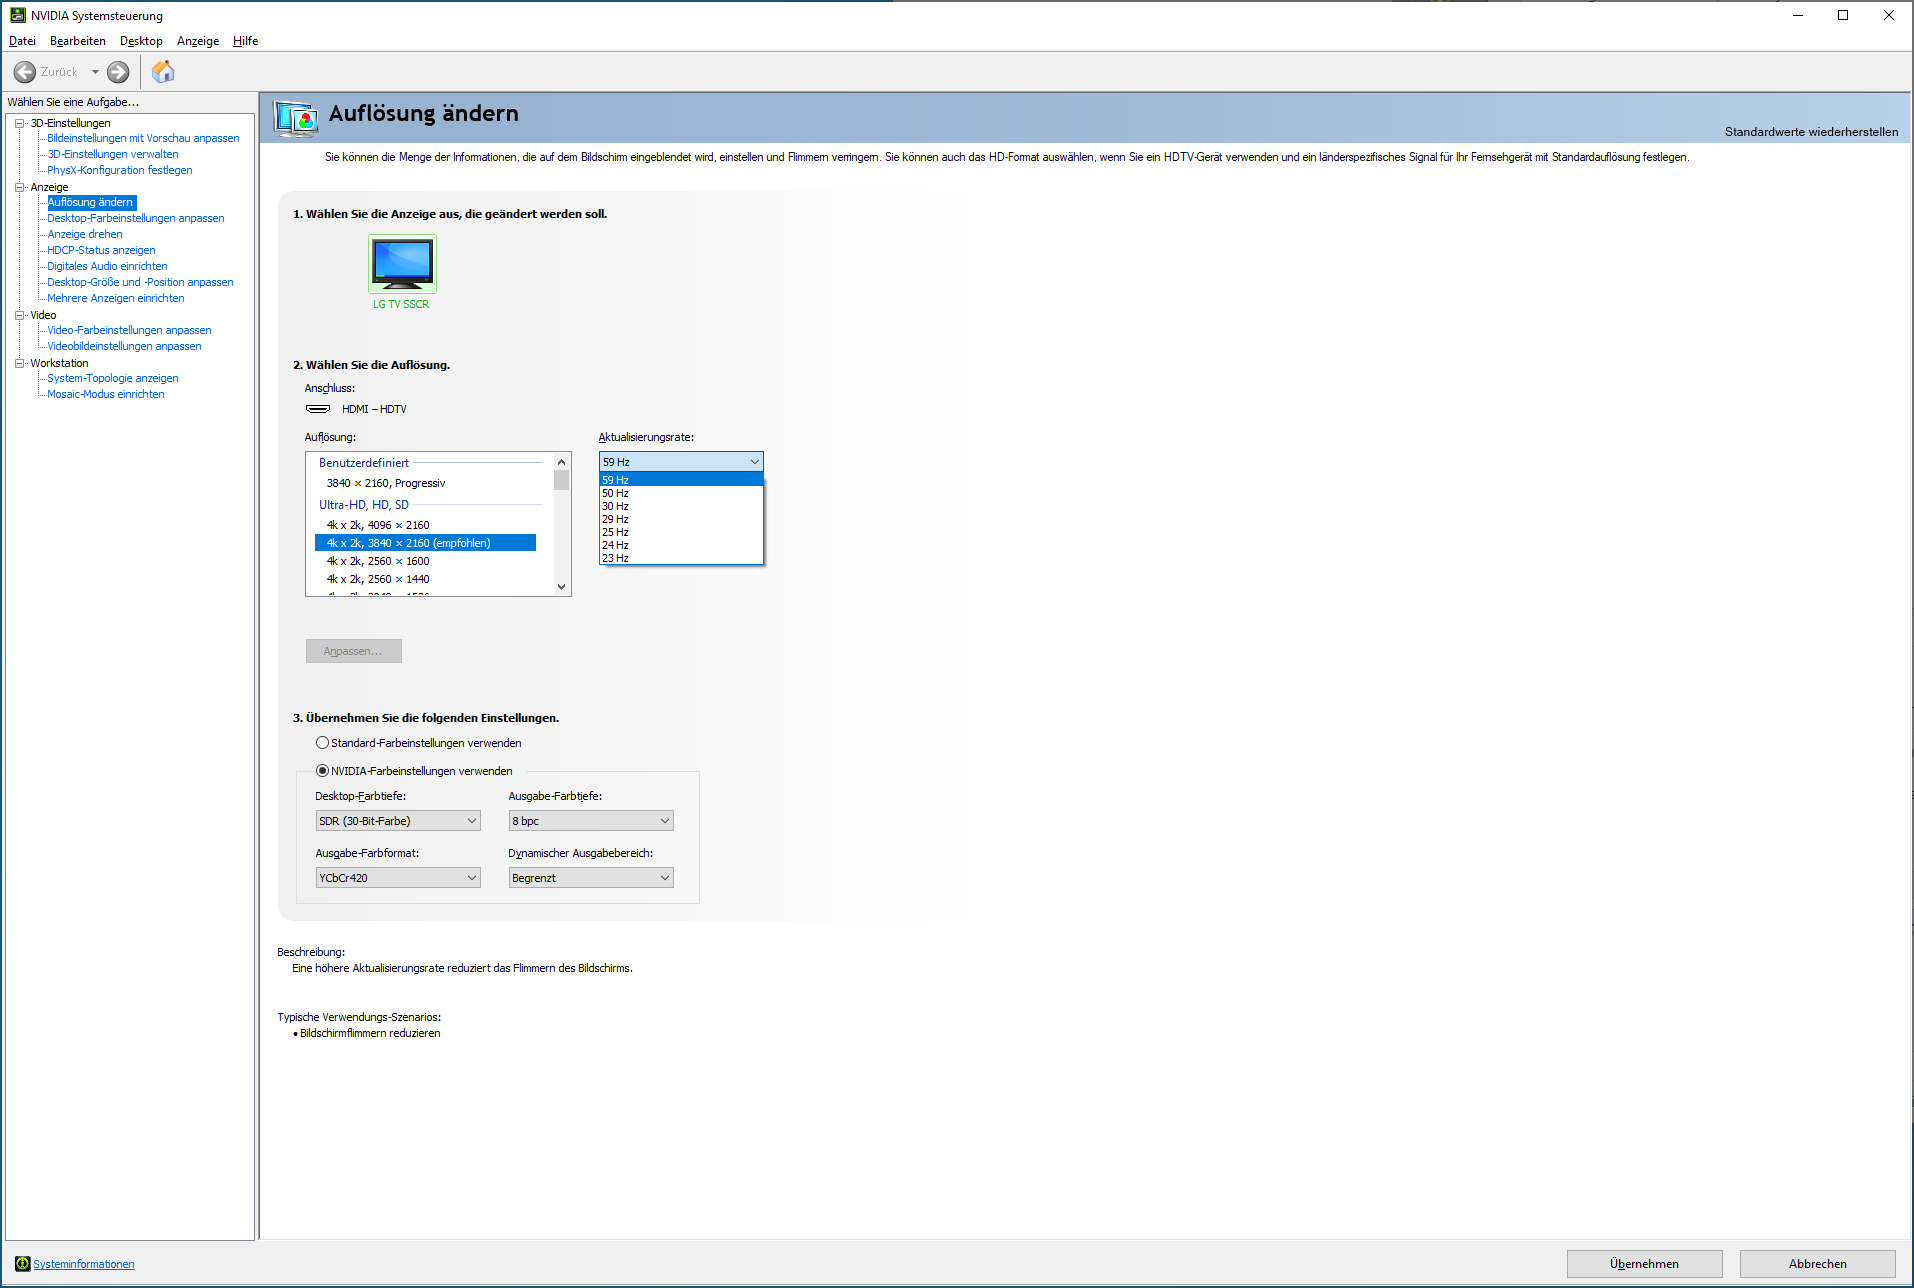
Task: Click the Aktualisierungsrate combo box arrow
Action: [754, 462]
